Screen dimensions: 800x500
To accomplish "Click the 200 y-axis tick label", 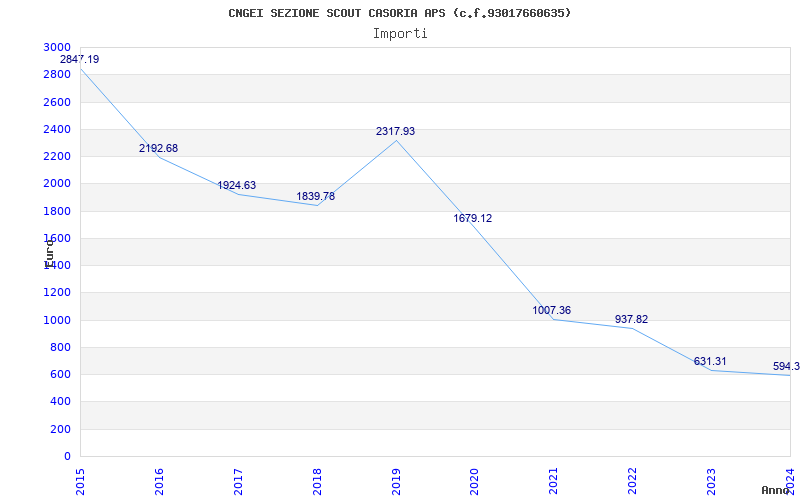I will pyautogui.click(x=61, y=430).
